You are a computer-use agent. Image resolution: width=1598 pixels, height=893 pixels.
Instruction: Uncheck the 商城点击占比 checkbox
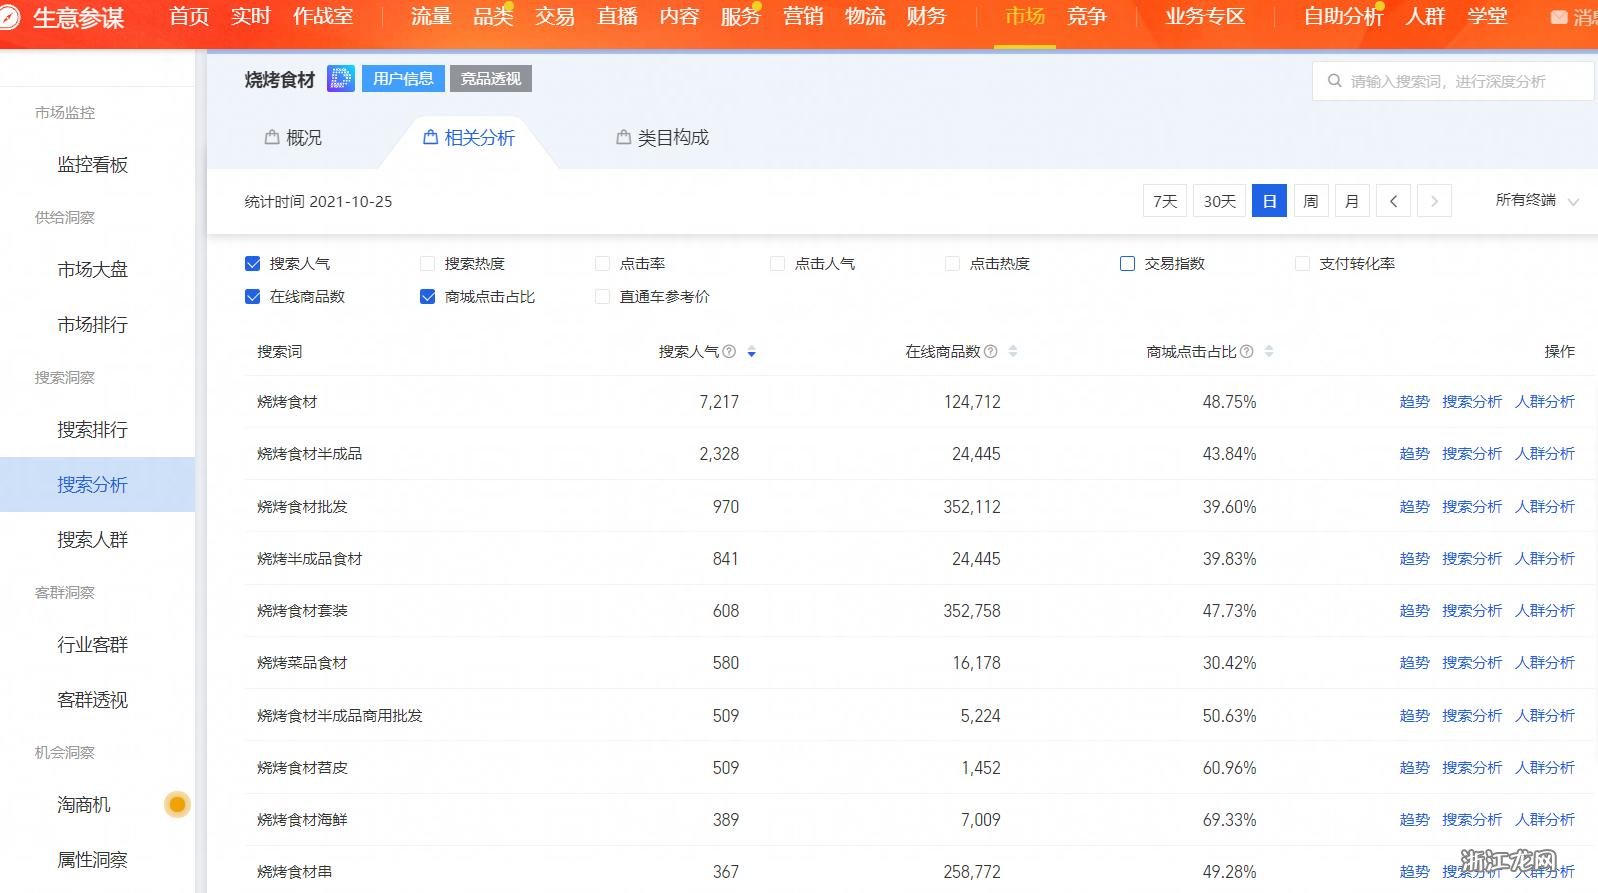click(x=428, y=297)
